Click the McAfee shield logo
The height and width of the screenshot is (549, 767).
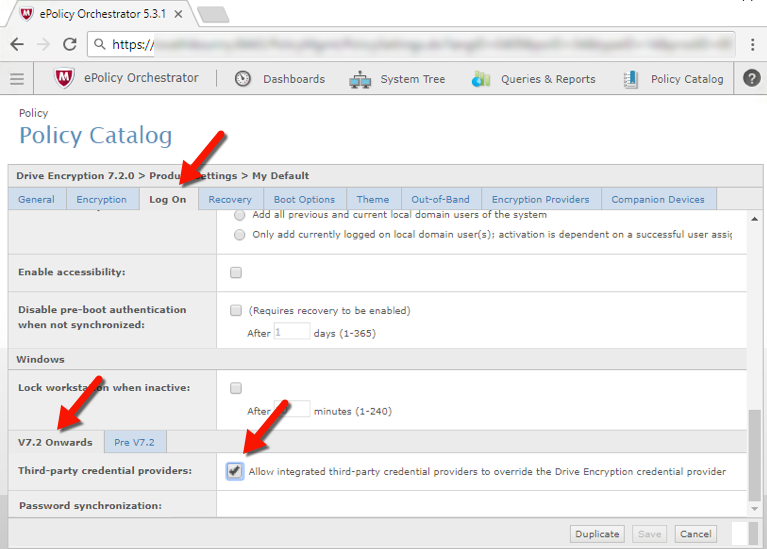coord(64,78)
